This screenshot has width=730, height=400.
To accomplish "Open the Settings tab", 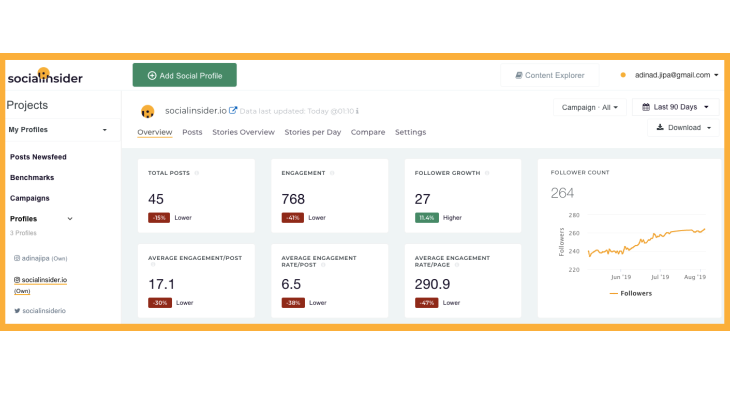I will click(411, 132).
